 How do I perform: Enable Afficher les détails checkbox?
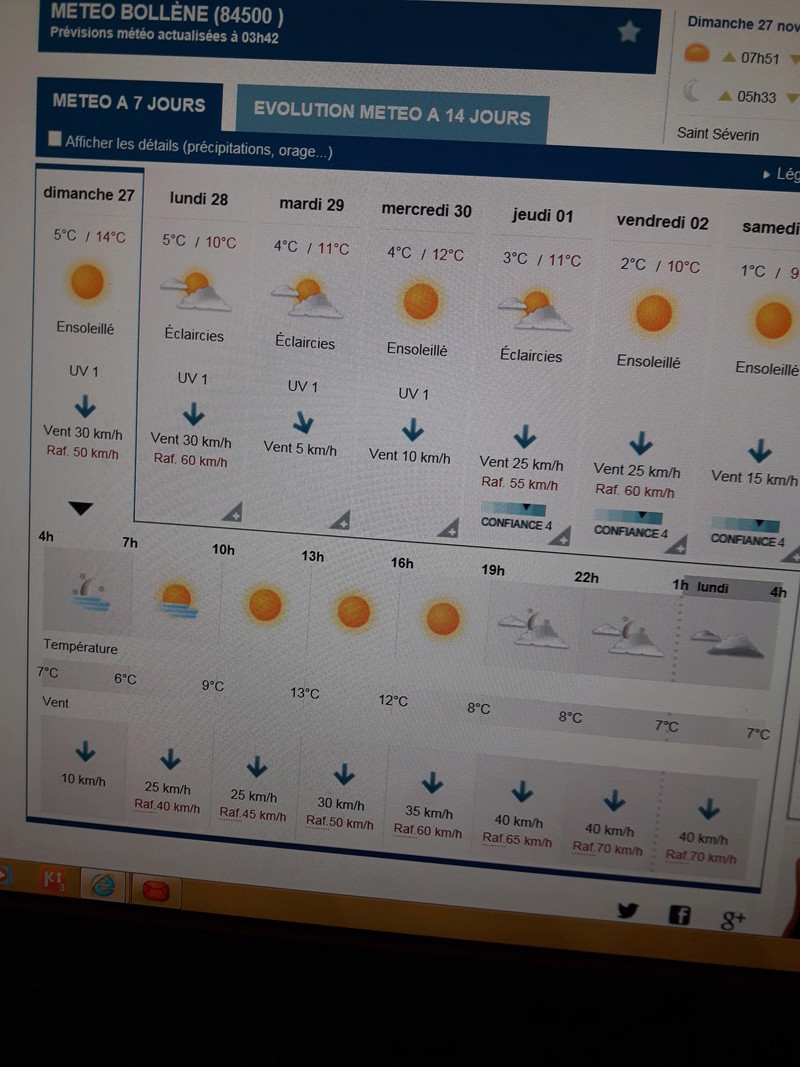[x=54, y=139]
